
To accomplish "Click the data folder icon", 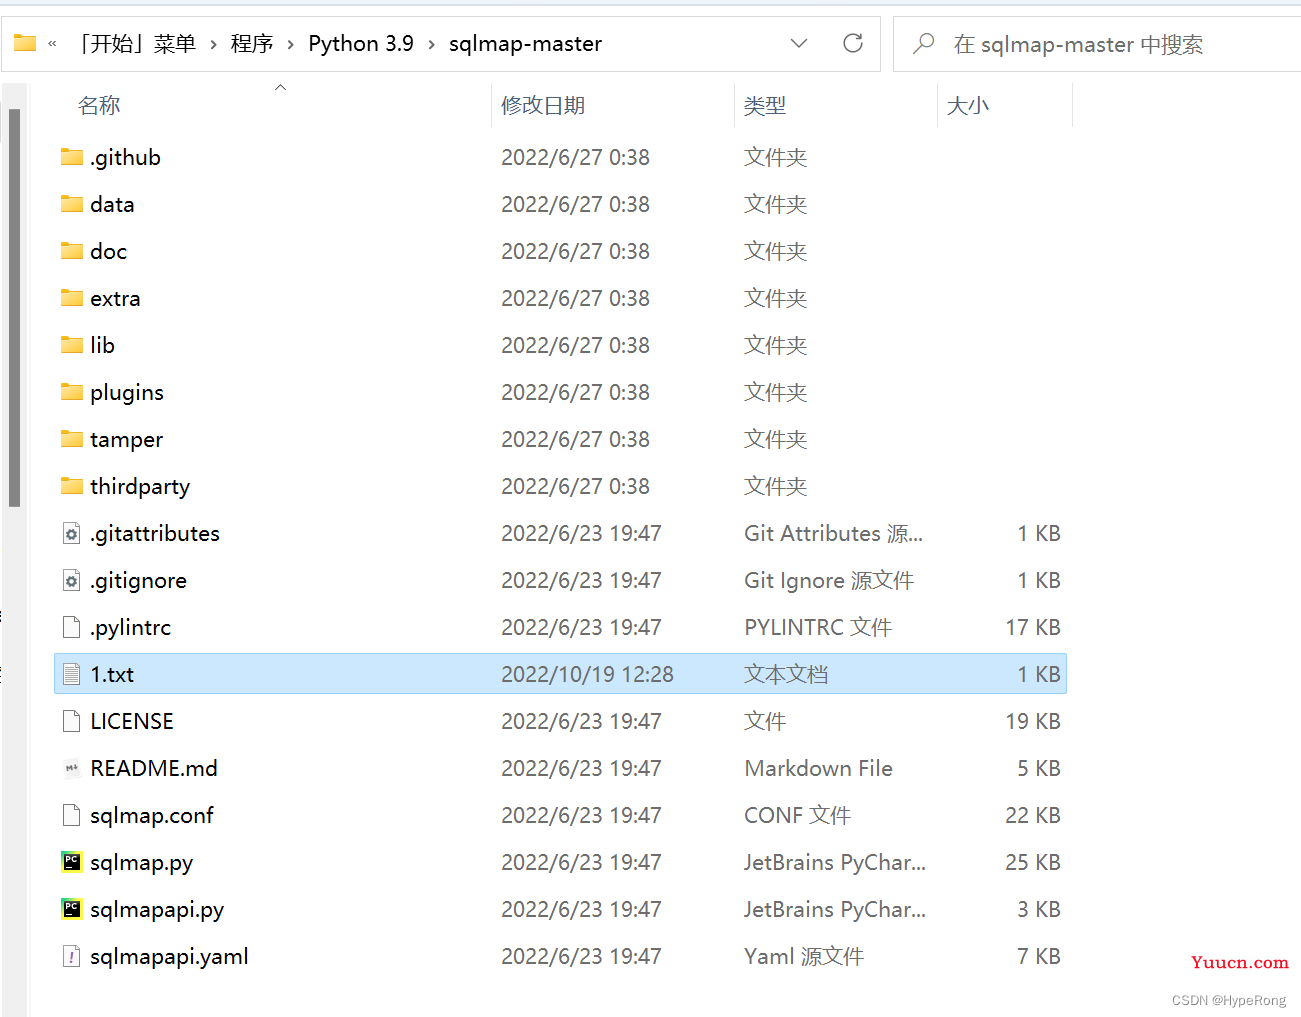I will point(72,204).
